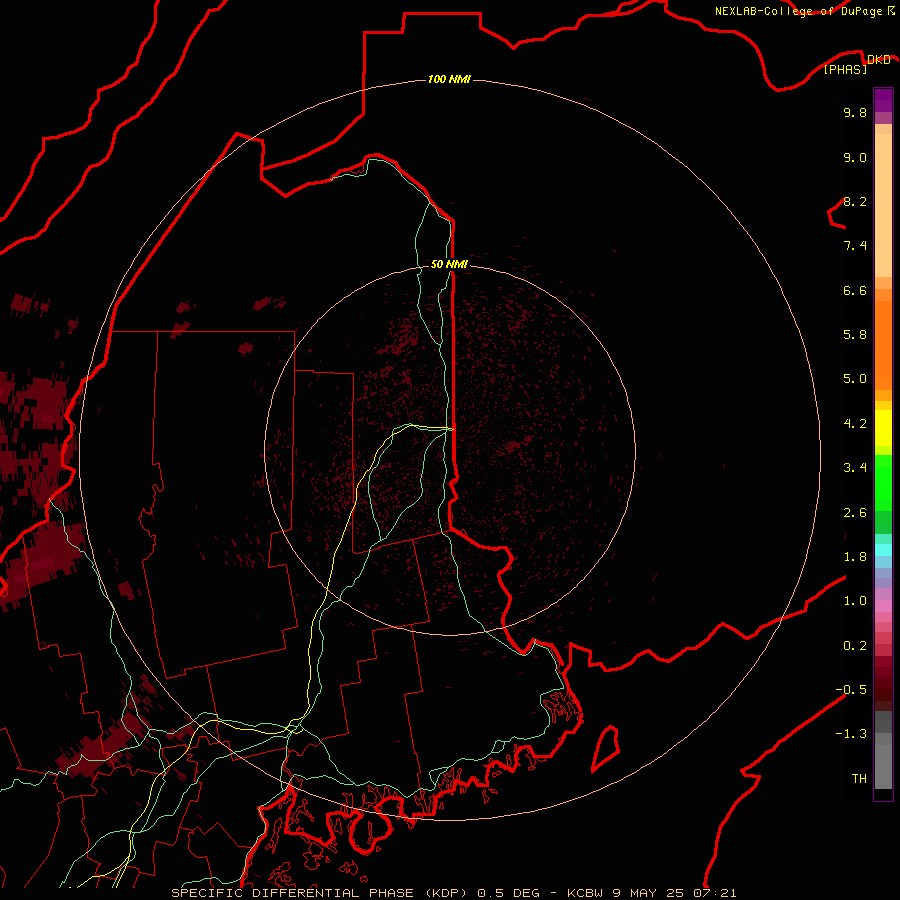
Task: Click the DKD PHAS units label
Action: [x=856, y=64]
